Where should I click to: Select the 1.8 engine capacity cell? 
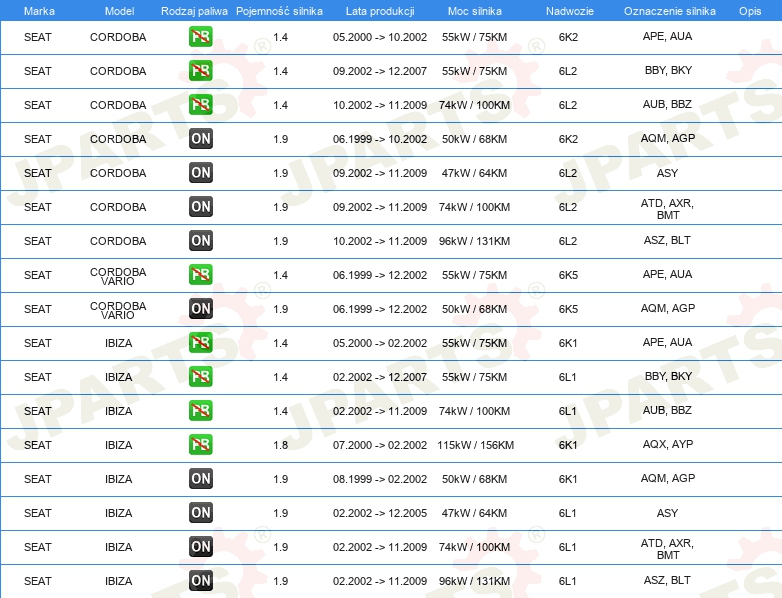pos(280,445)
